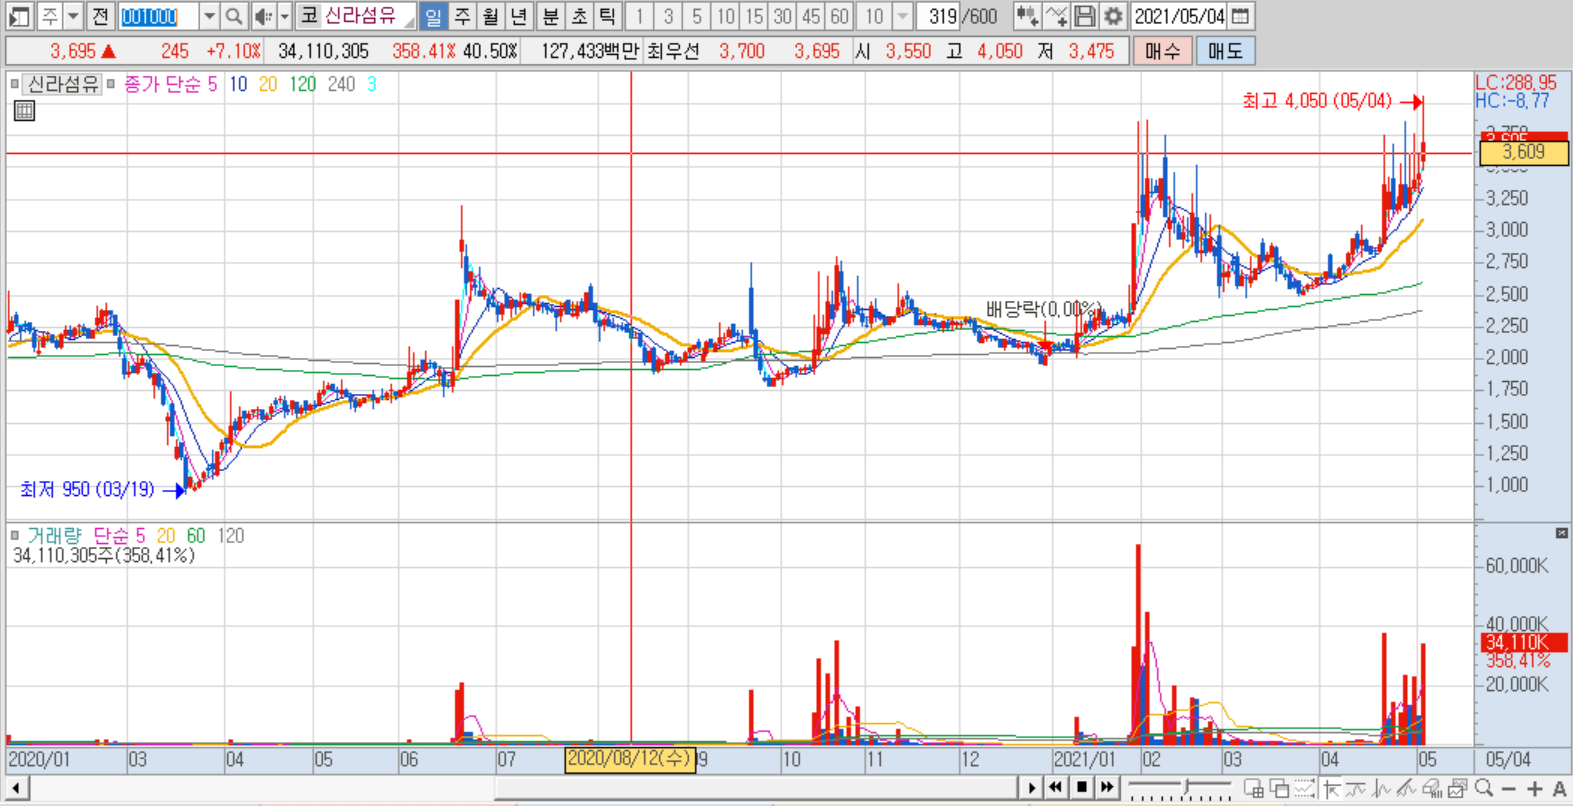Click the chart window grid icon
The width and height of the screenshot is (1573, 806).
[x=1253, y=788]
